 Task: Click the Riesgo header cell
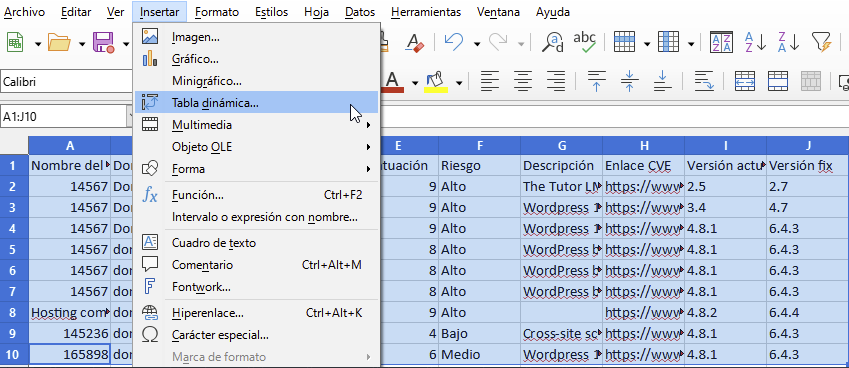click(479, 166)
